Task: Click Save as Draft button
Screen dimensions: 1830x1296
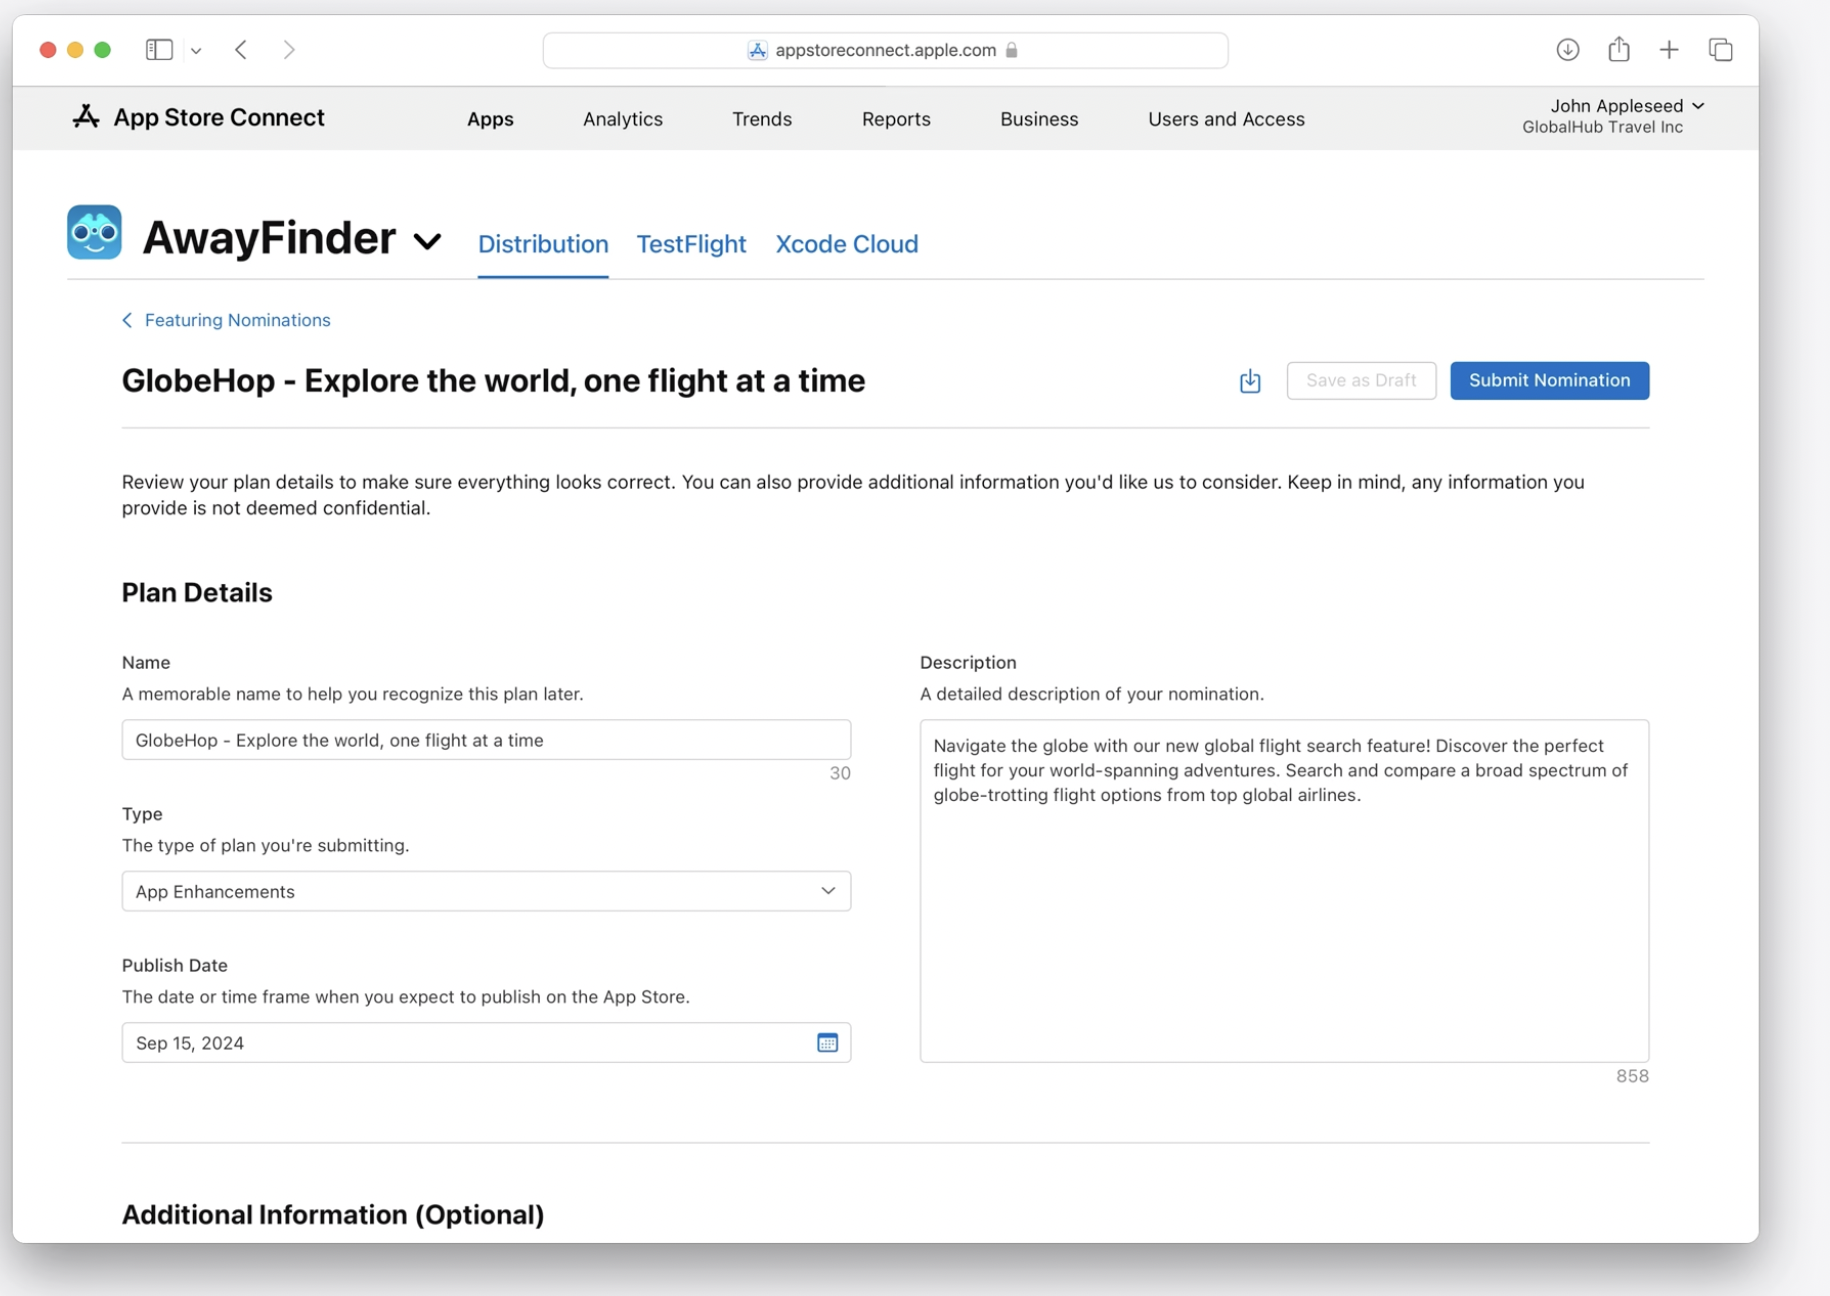Action: pos(1361,380)
